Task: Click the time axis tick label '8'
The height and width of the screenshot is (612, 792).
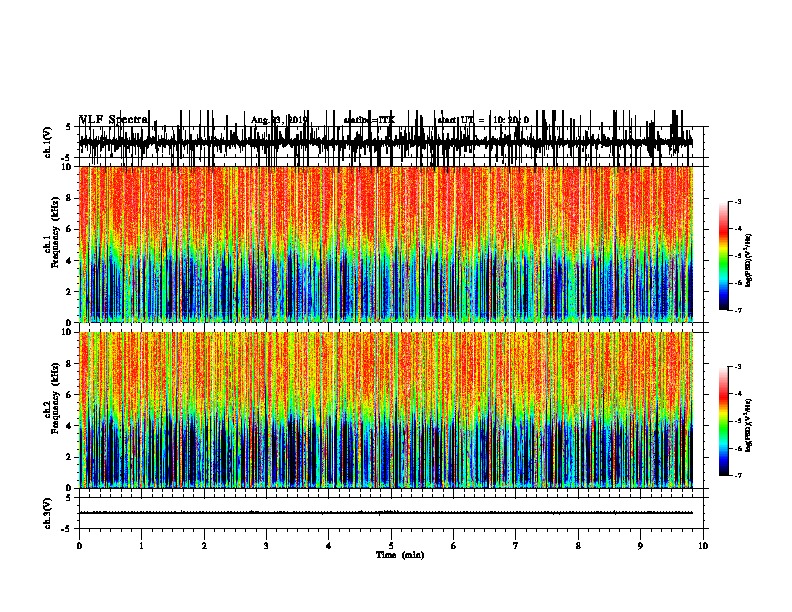Action: [578, 546]
